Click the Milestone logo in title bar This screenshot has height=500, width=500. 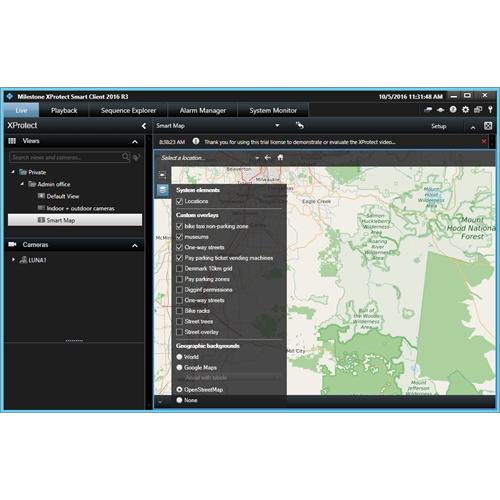point(10,96)
